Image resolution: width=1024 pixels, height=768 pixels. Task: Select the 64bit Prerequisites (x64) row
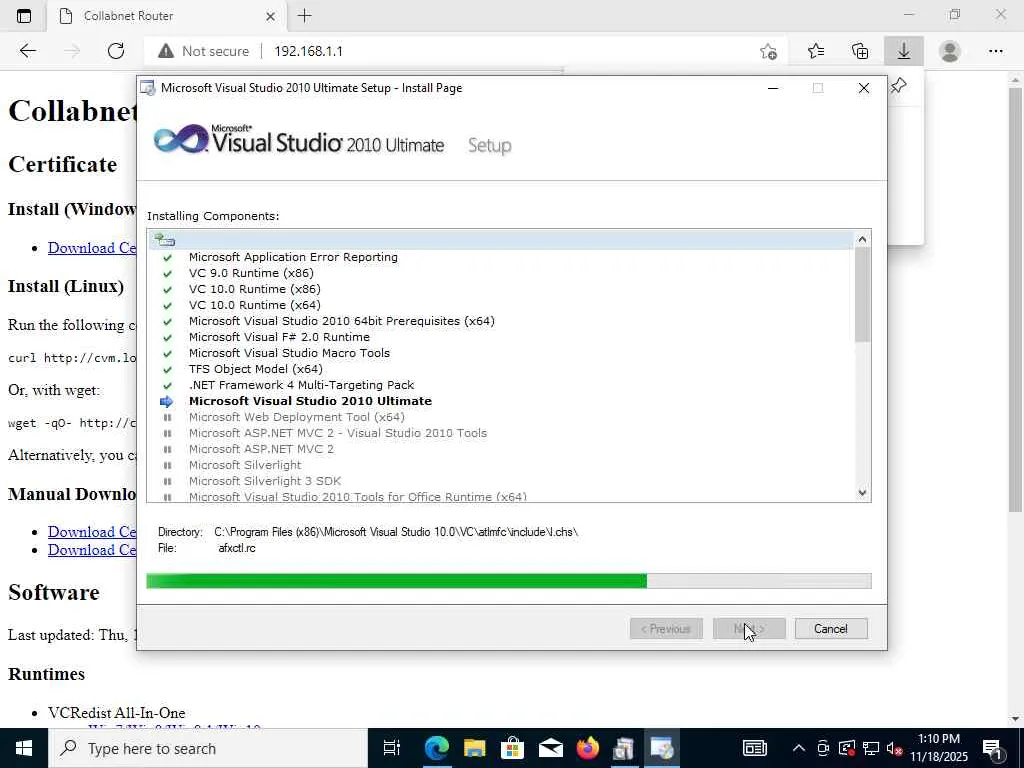coord(501,321)
